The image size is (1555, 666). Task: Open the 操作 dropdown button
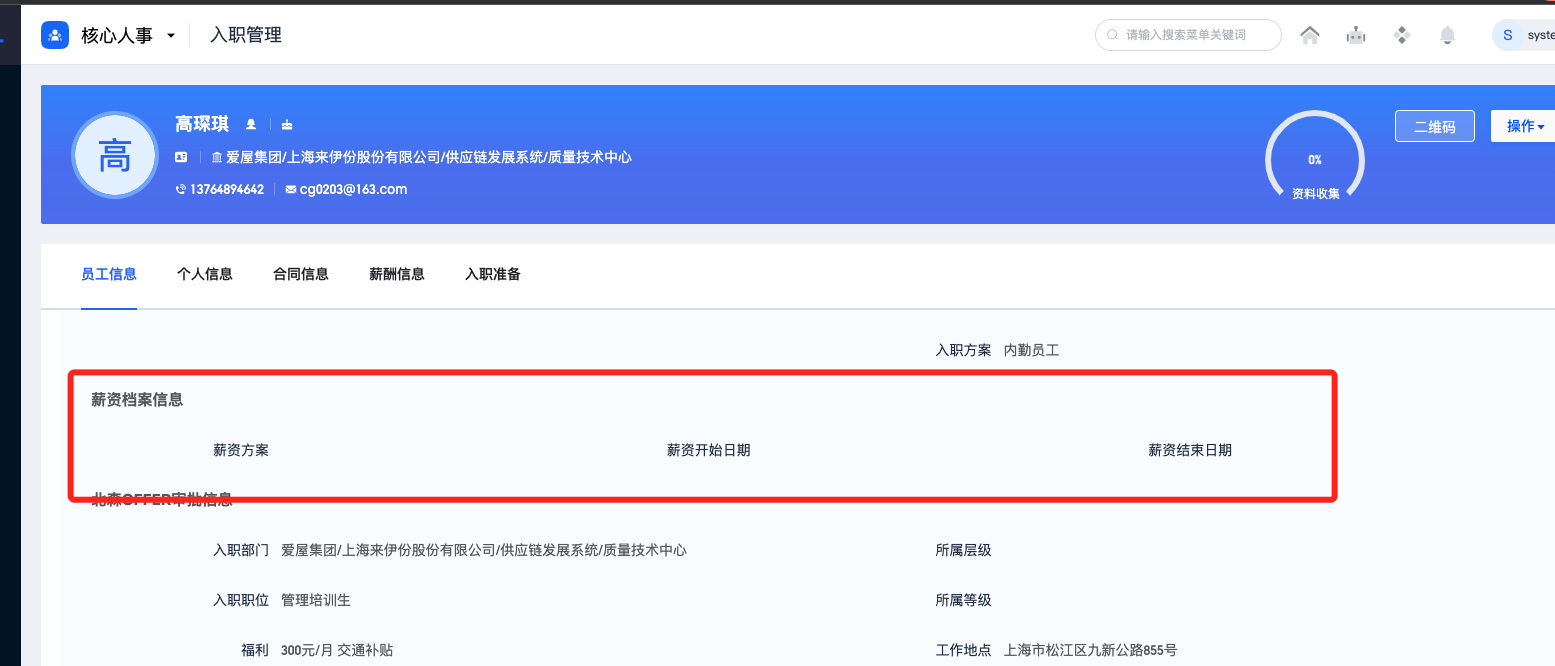(1524, 125)
